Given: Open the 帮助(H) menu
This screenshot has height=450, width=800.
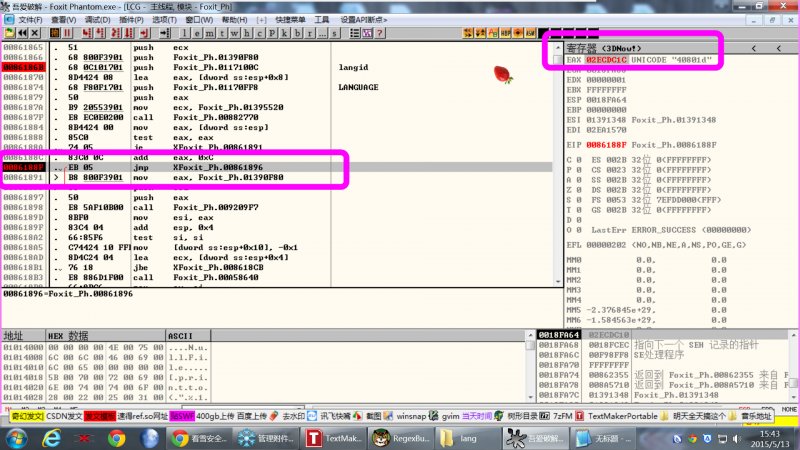Looking at the screenshot, I should (x=234, y=19).
